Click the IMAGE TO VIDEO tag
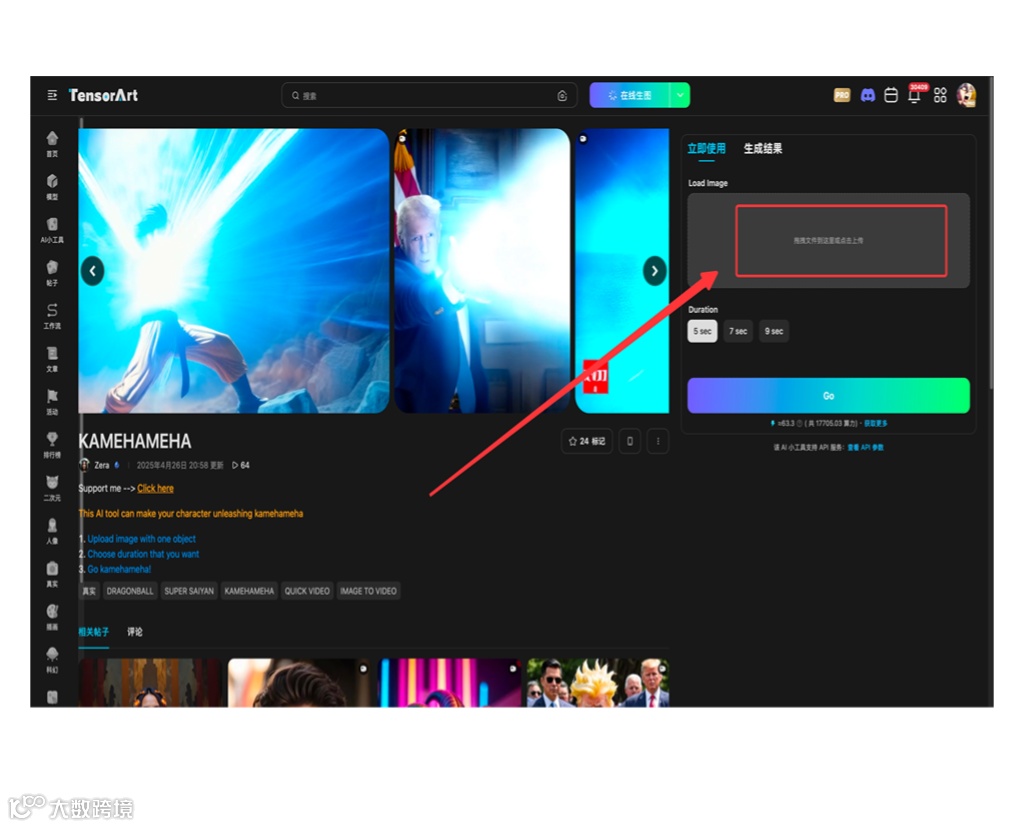 (x=368, y=591)
